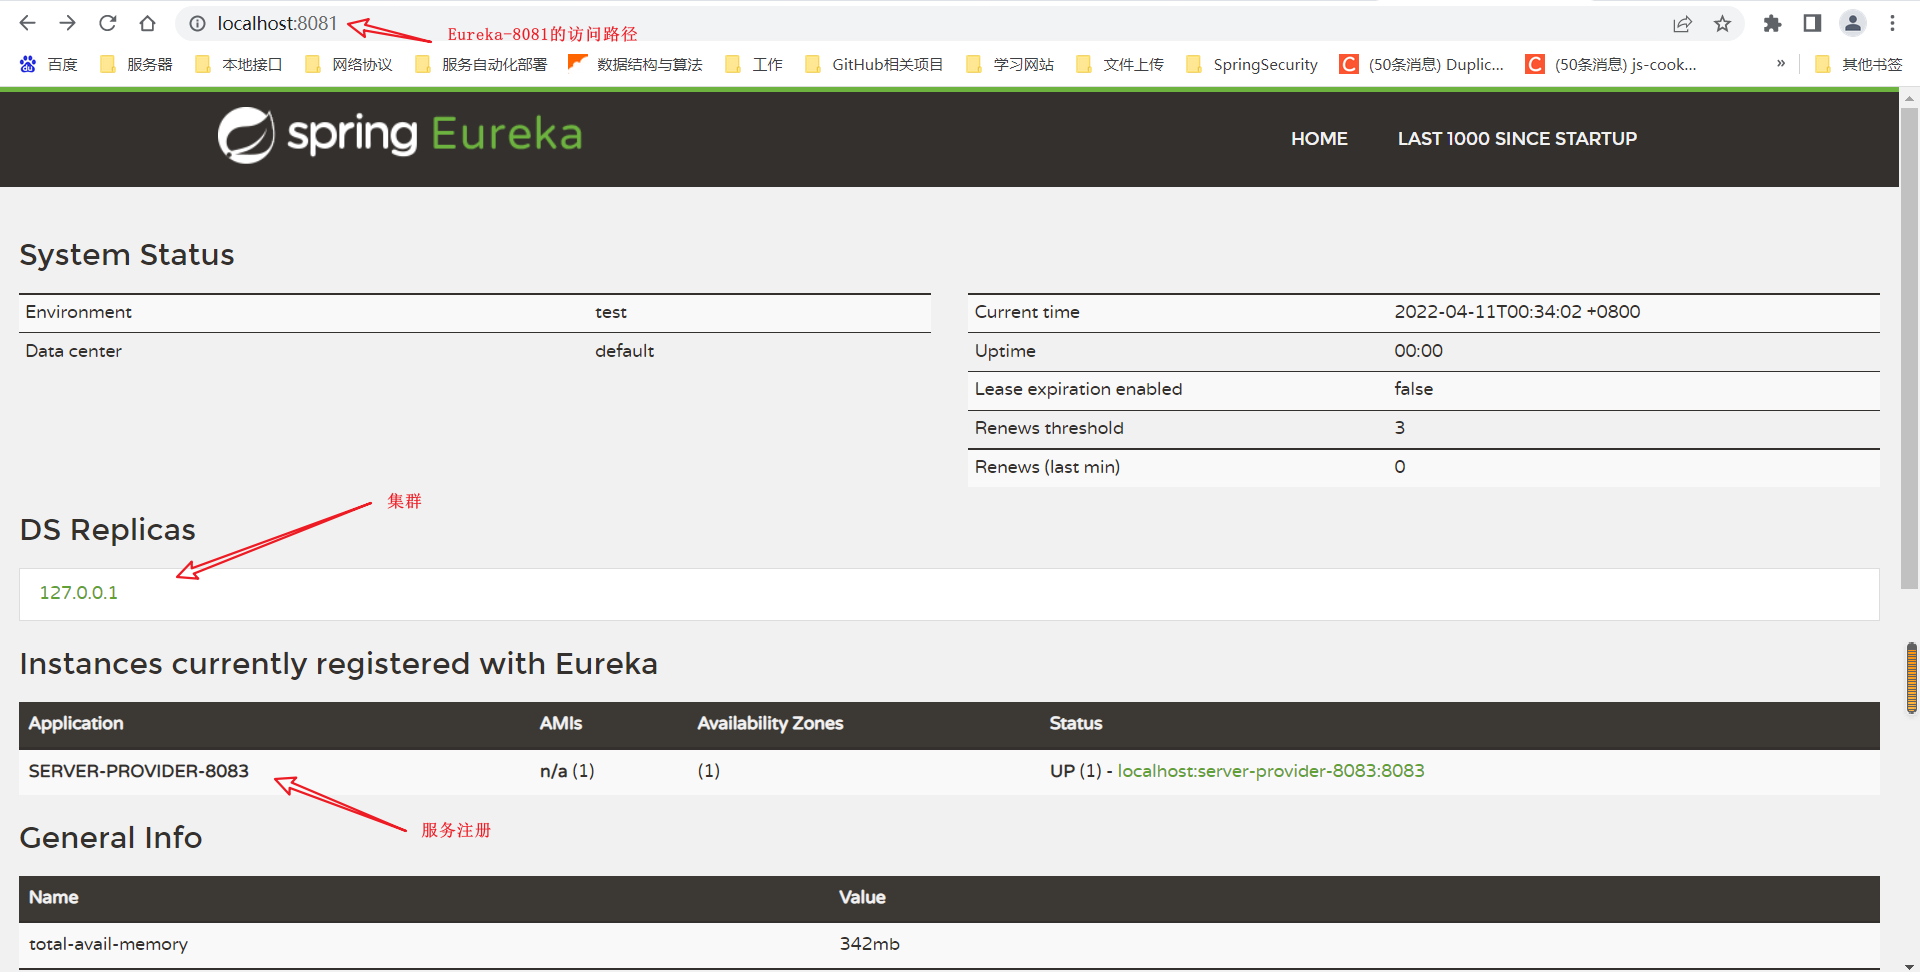The width and height of the screenshot is (1920, 972).
Task: Open the 服务自动化部署 bookmark folder
Action: point(481,64)
